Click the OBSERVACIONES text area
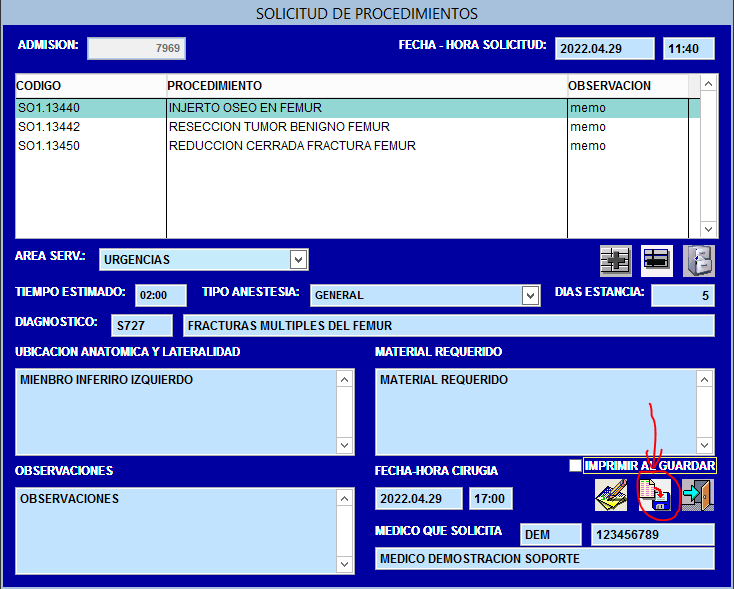The width and height of the screenshot is (734, 589). click(176, 531)
